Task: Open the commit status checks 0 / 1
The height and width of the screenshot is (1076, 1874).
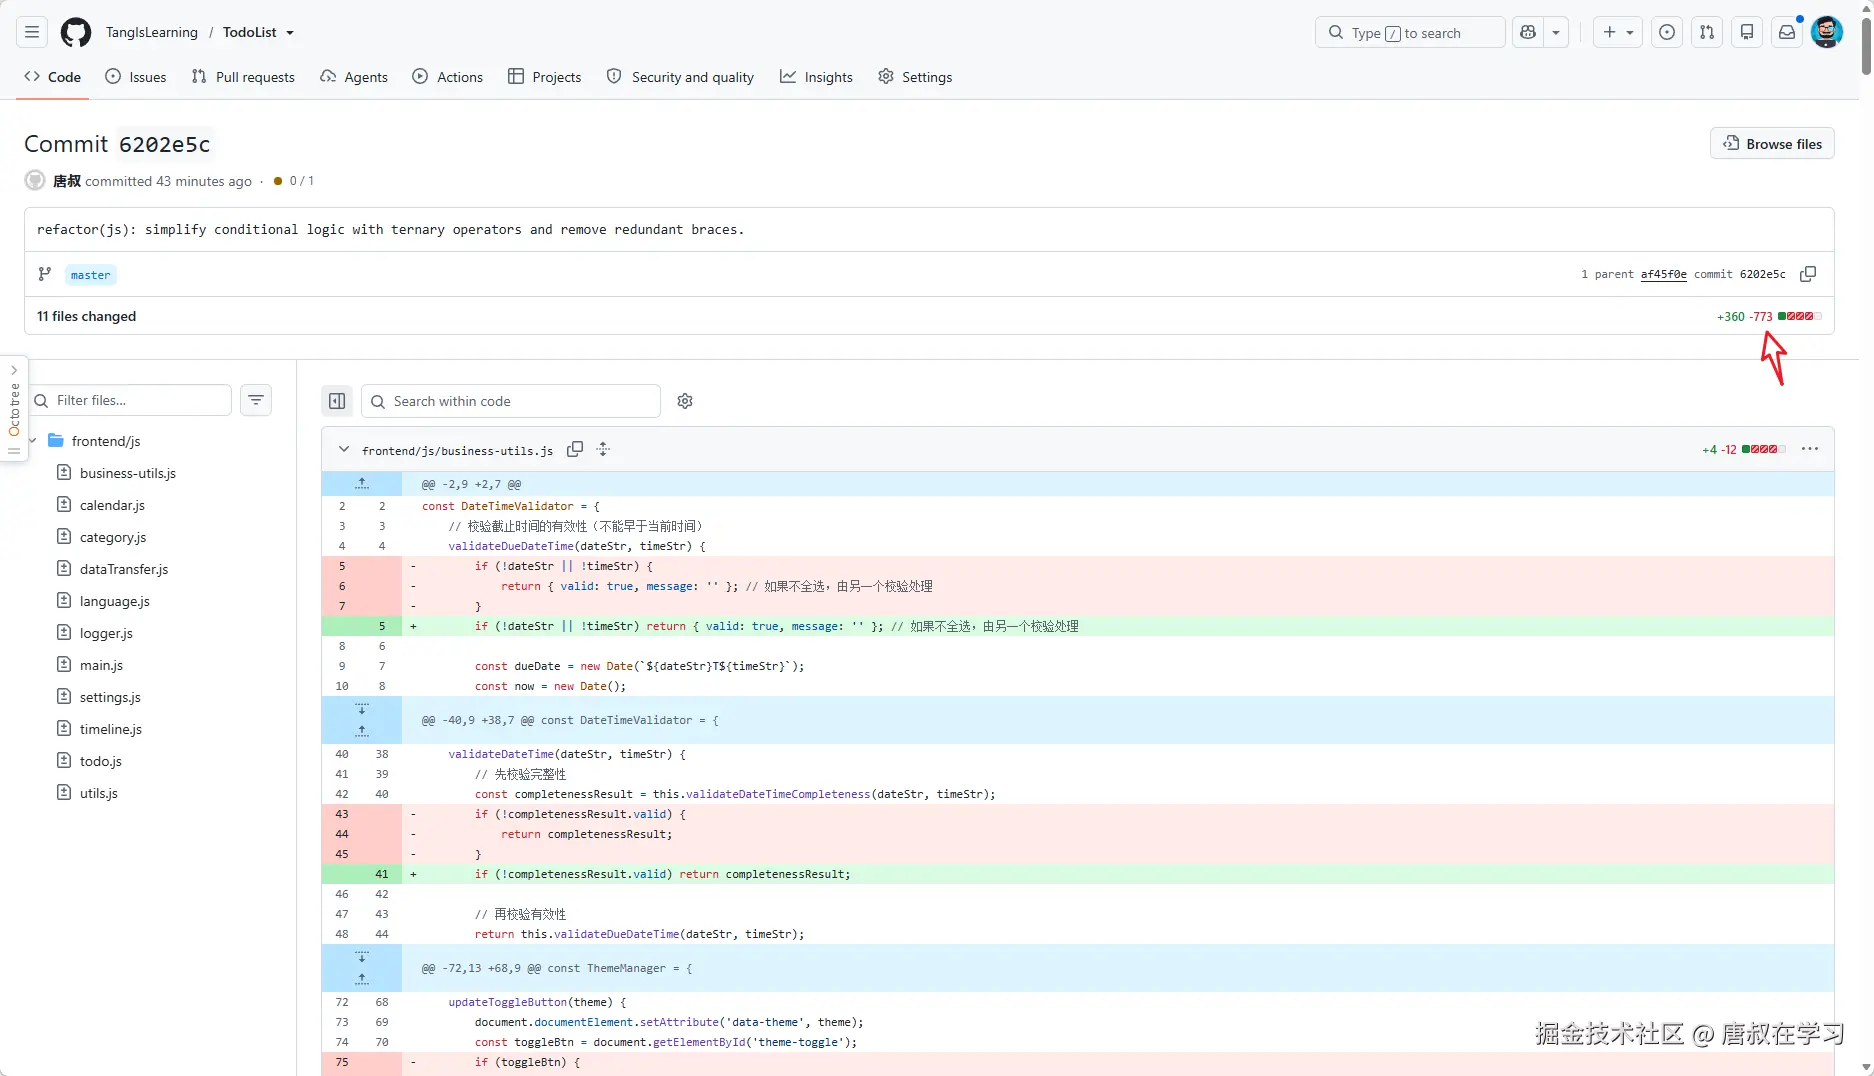Action: pyautogui.click(x=294, y=181)
